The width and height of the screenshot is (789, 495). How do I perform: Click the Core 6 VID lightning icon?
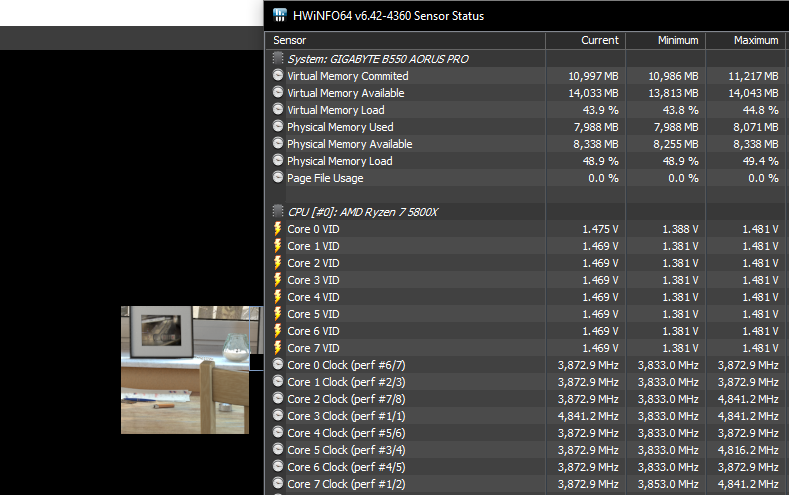click(x=277, y=331)
